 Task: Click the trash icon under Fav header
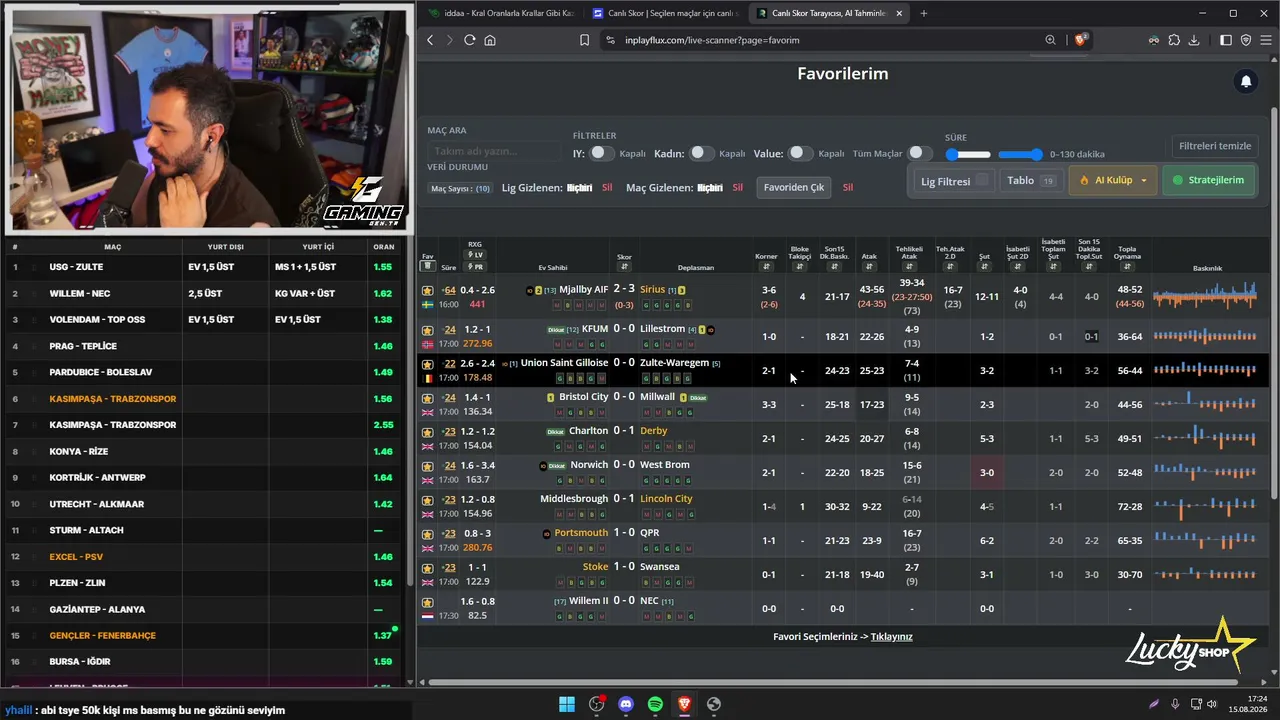click(428, 266)
